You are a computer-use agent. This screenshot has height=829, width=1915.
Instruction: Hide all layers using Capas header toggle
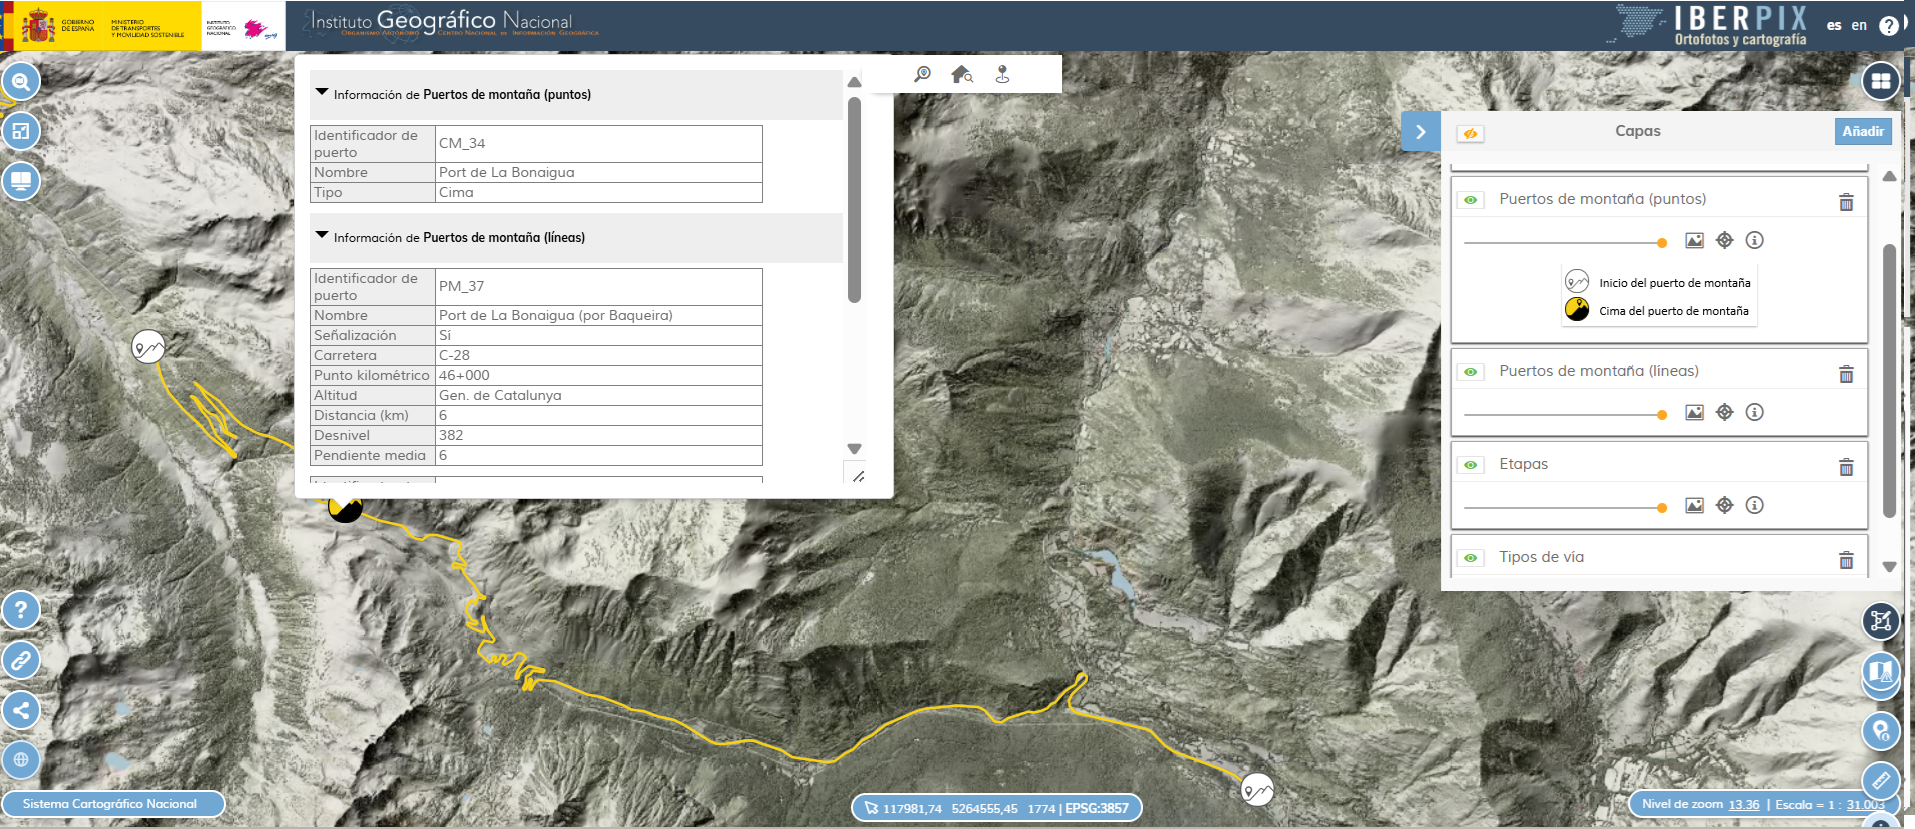pos(1470,132)
